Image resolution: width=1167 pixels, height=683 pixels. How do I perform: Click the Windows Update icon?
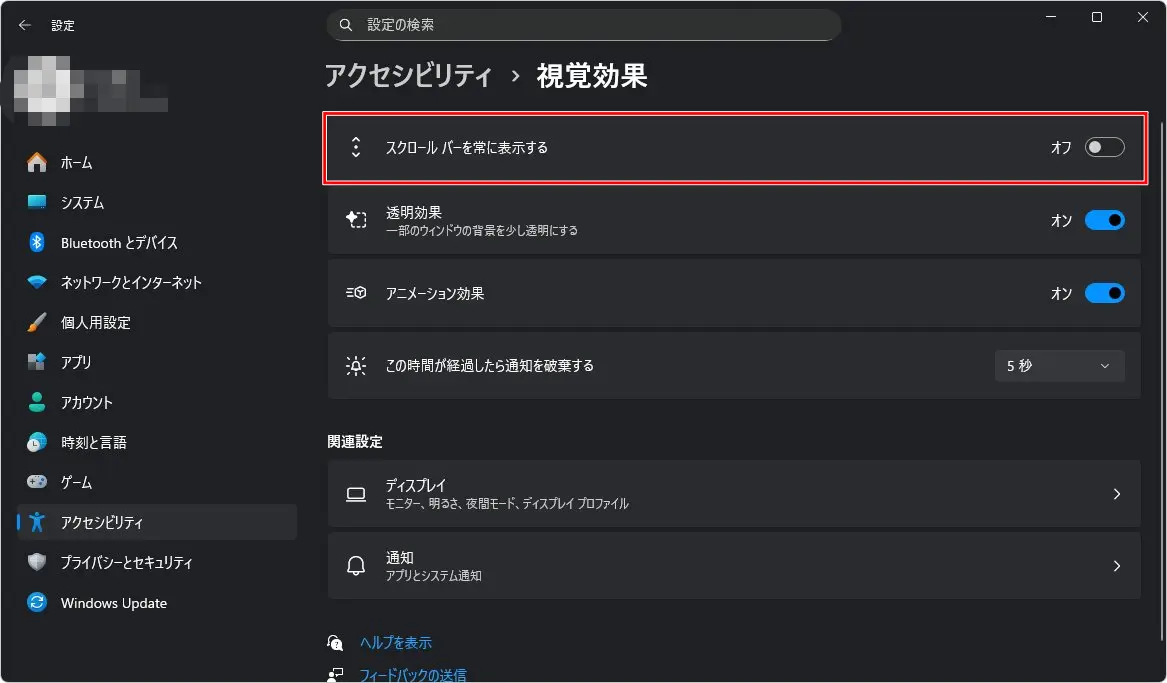coord(37,603)
